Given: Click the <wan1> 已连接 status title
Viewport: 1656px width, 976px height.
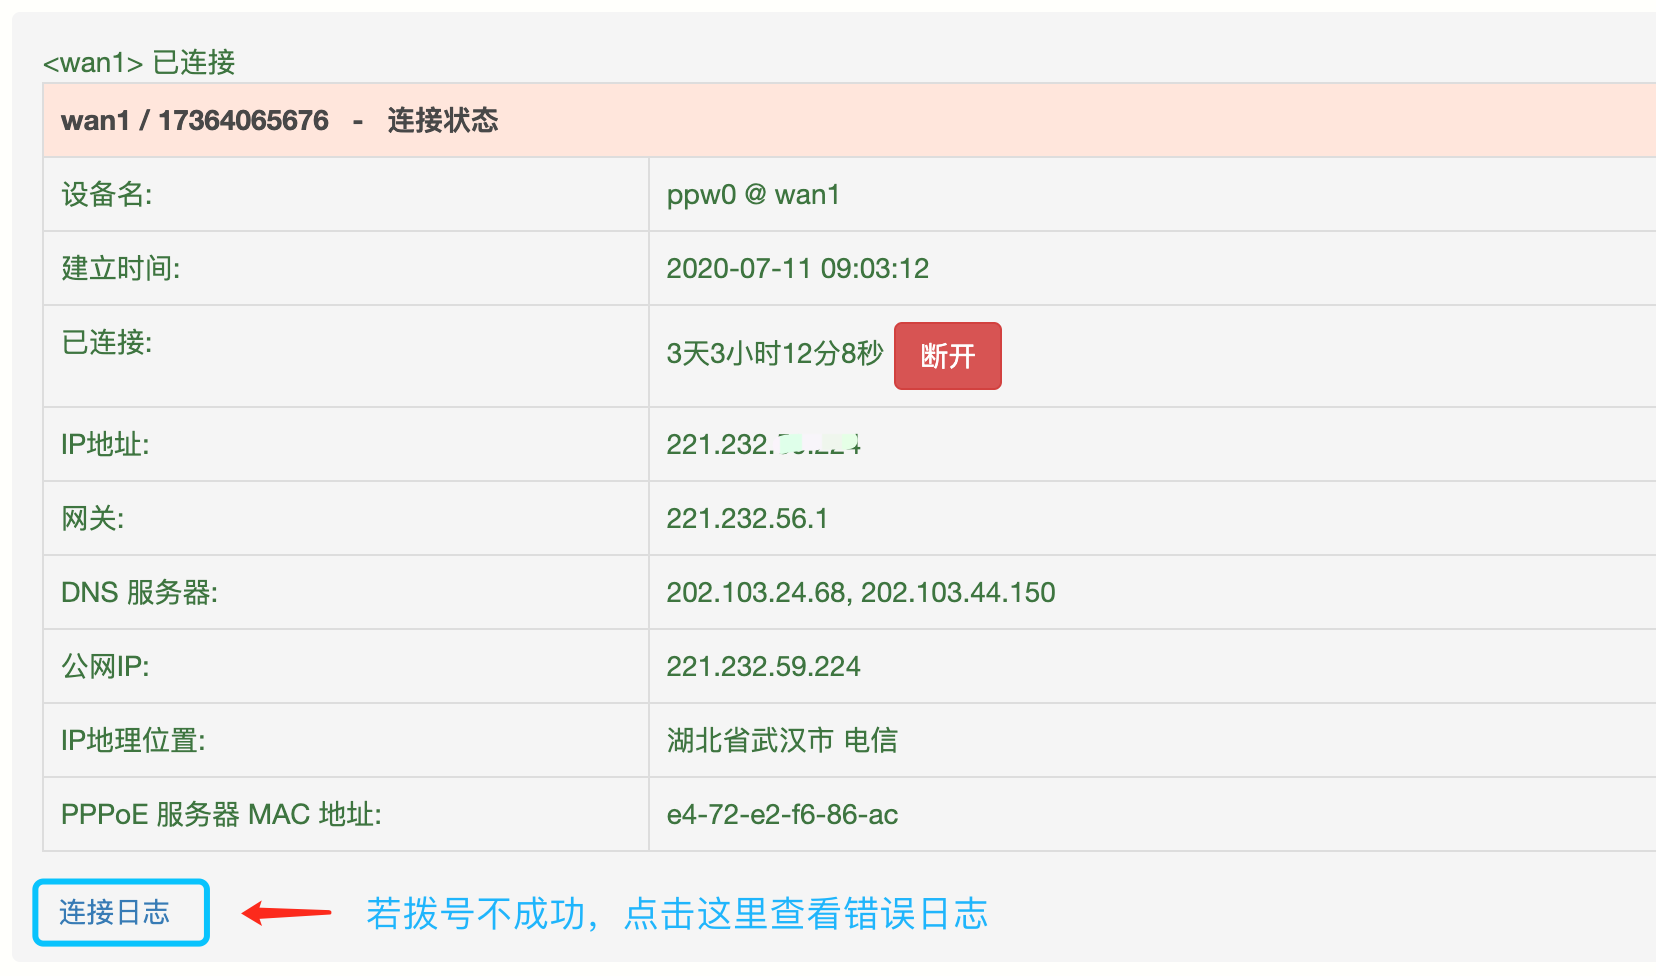Looking at the screenshot, I should pyautogui.click(x=139, y=62).
